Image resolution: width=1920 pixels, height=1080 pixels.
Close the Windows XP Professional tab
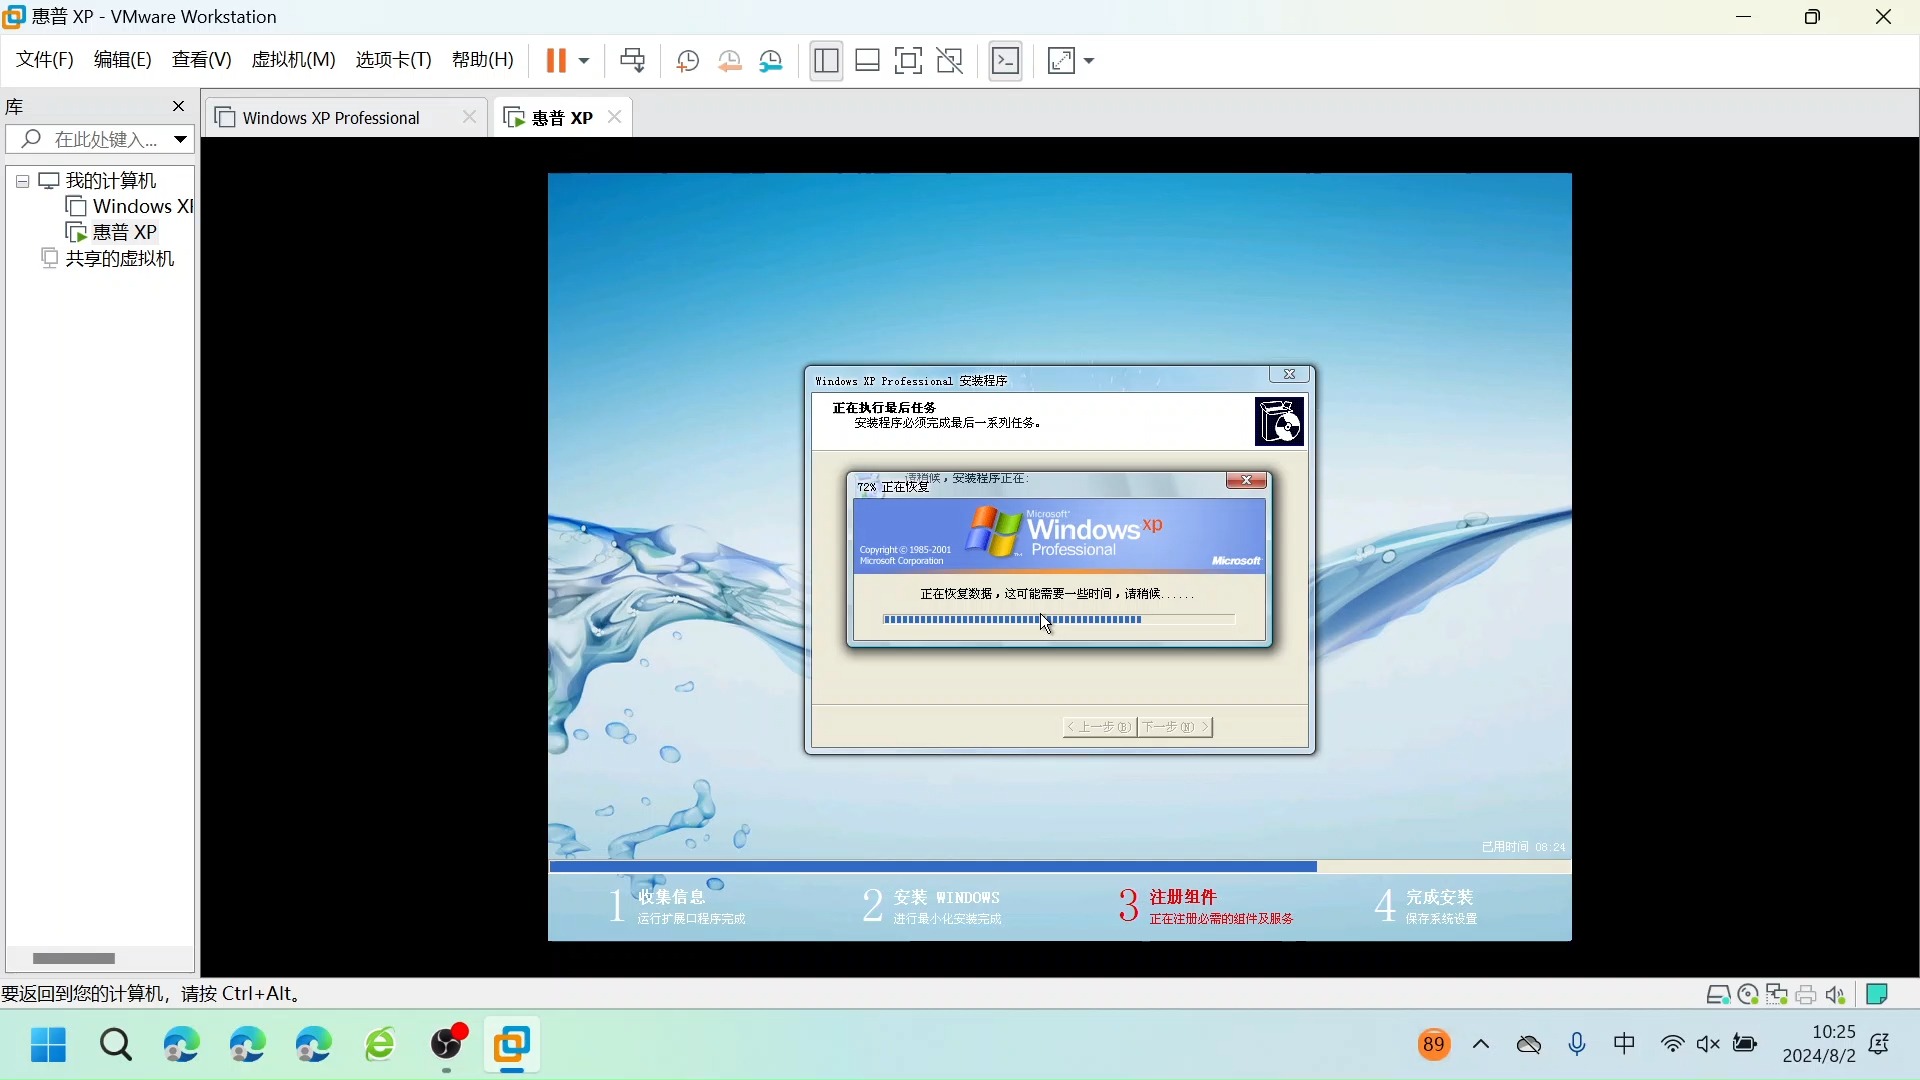click(469, 117)
